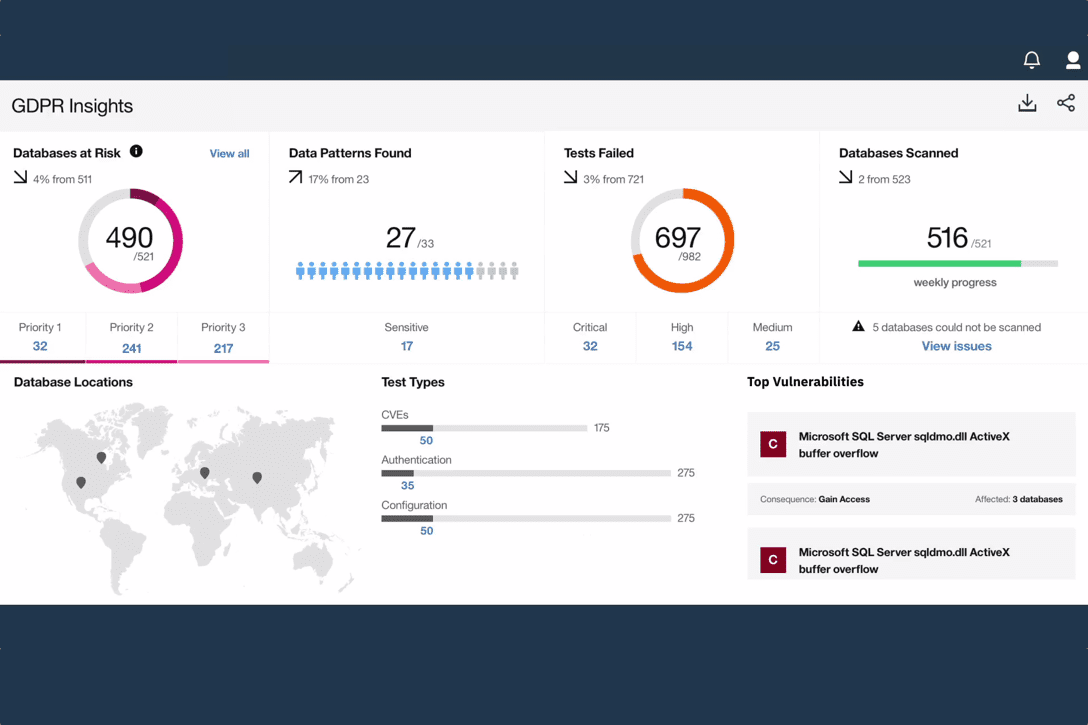The width and height of the screenshot is (1088, 725).
Task: Click the green weekly progress bar
Action: tap(939, 264)
